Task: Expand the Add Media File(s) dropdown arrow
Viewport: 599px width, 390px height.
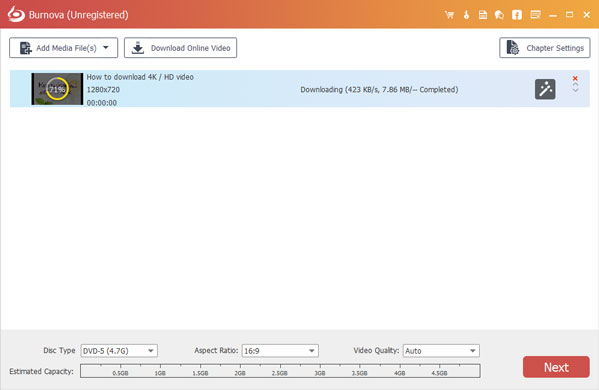Action: coord(106,48)
